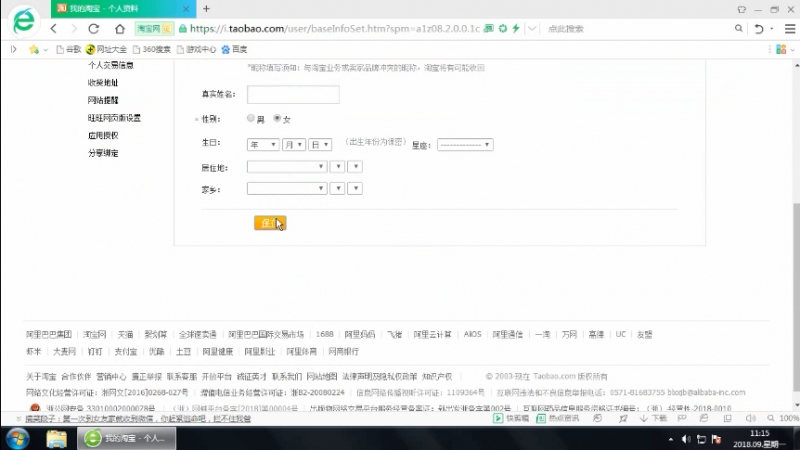Open 个人交易信息 in the left sidebar

pos(111,65)
